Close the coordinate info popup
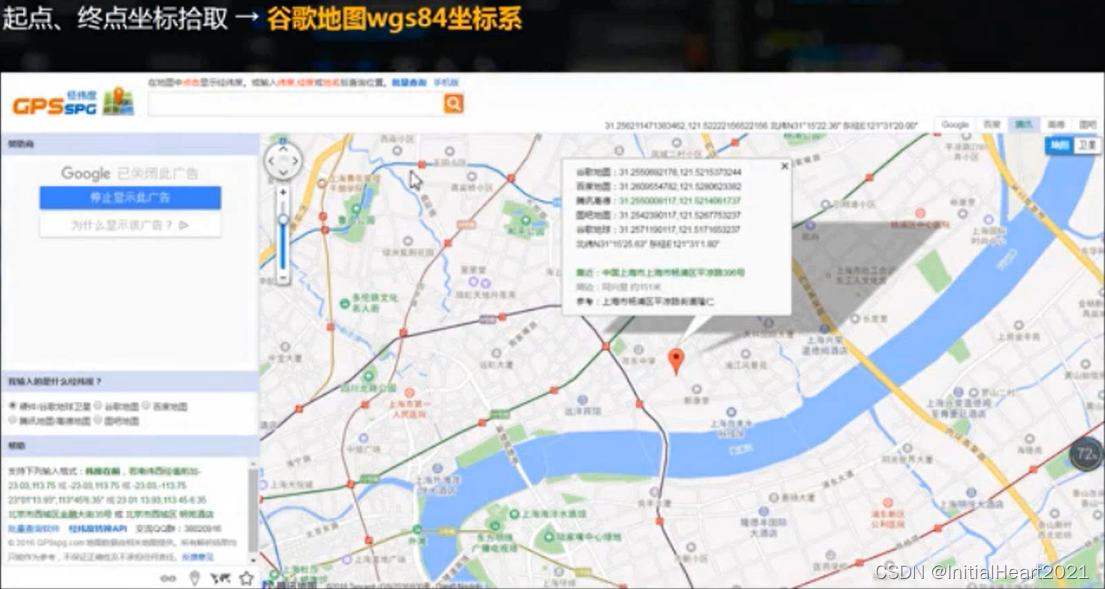 (x=784, y=166)
